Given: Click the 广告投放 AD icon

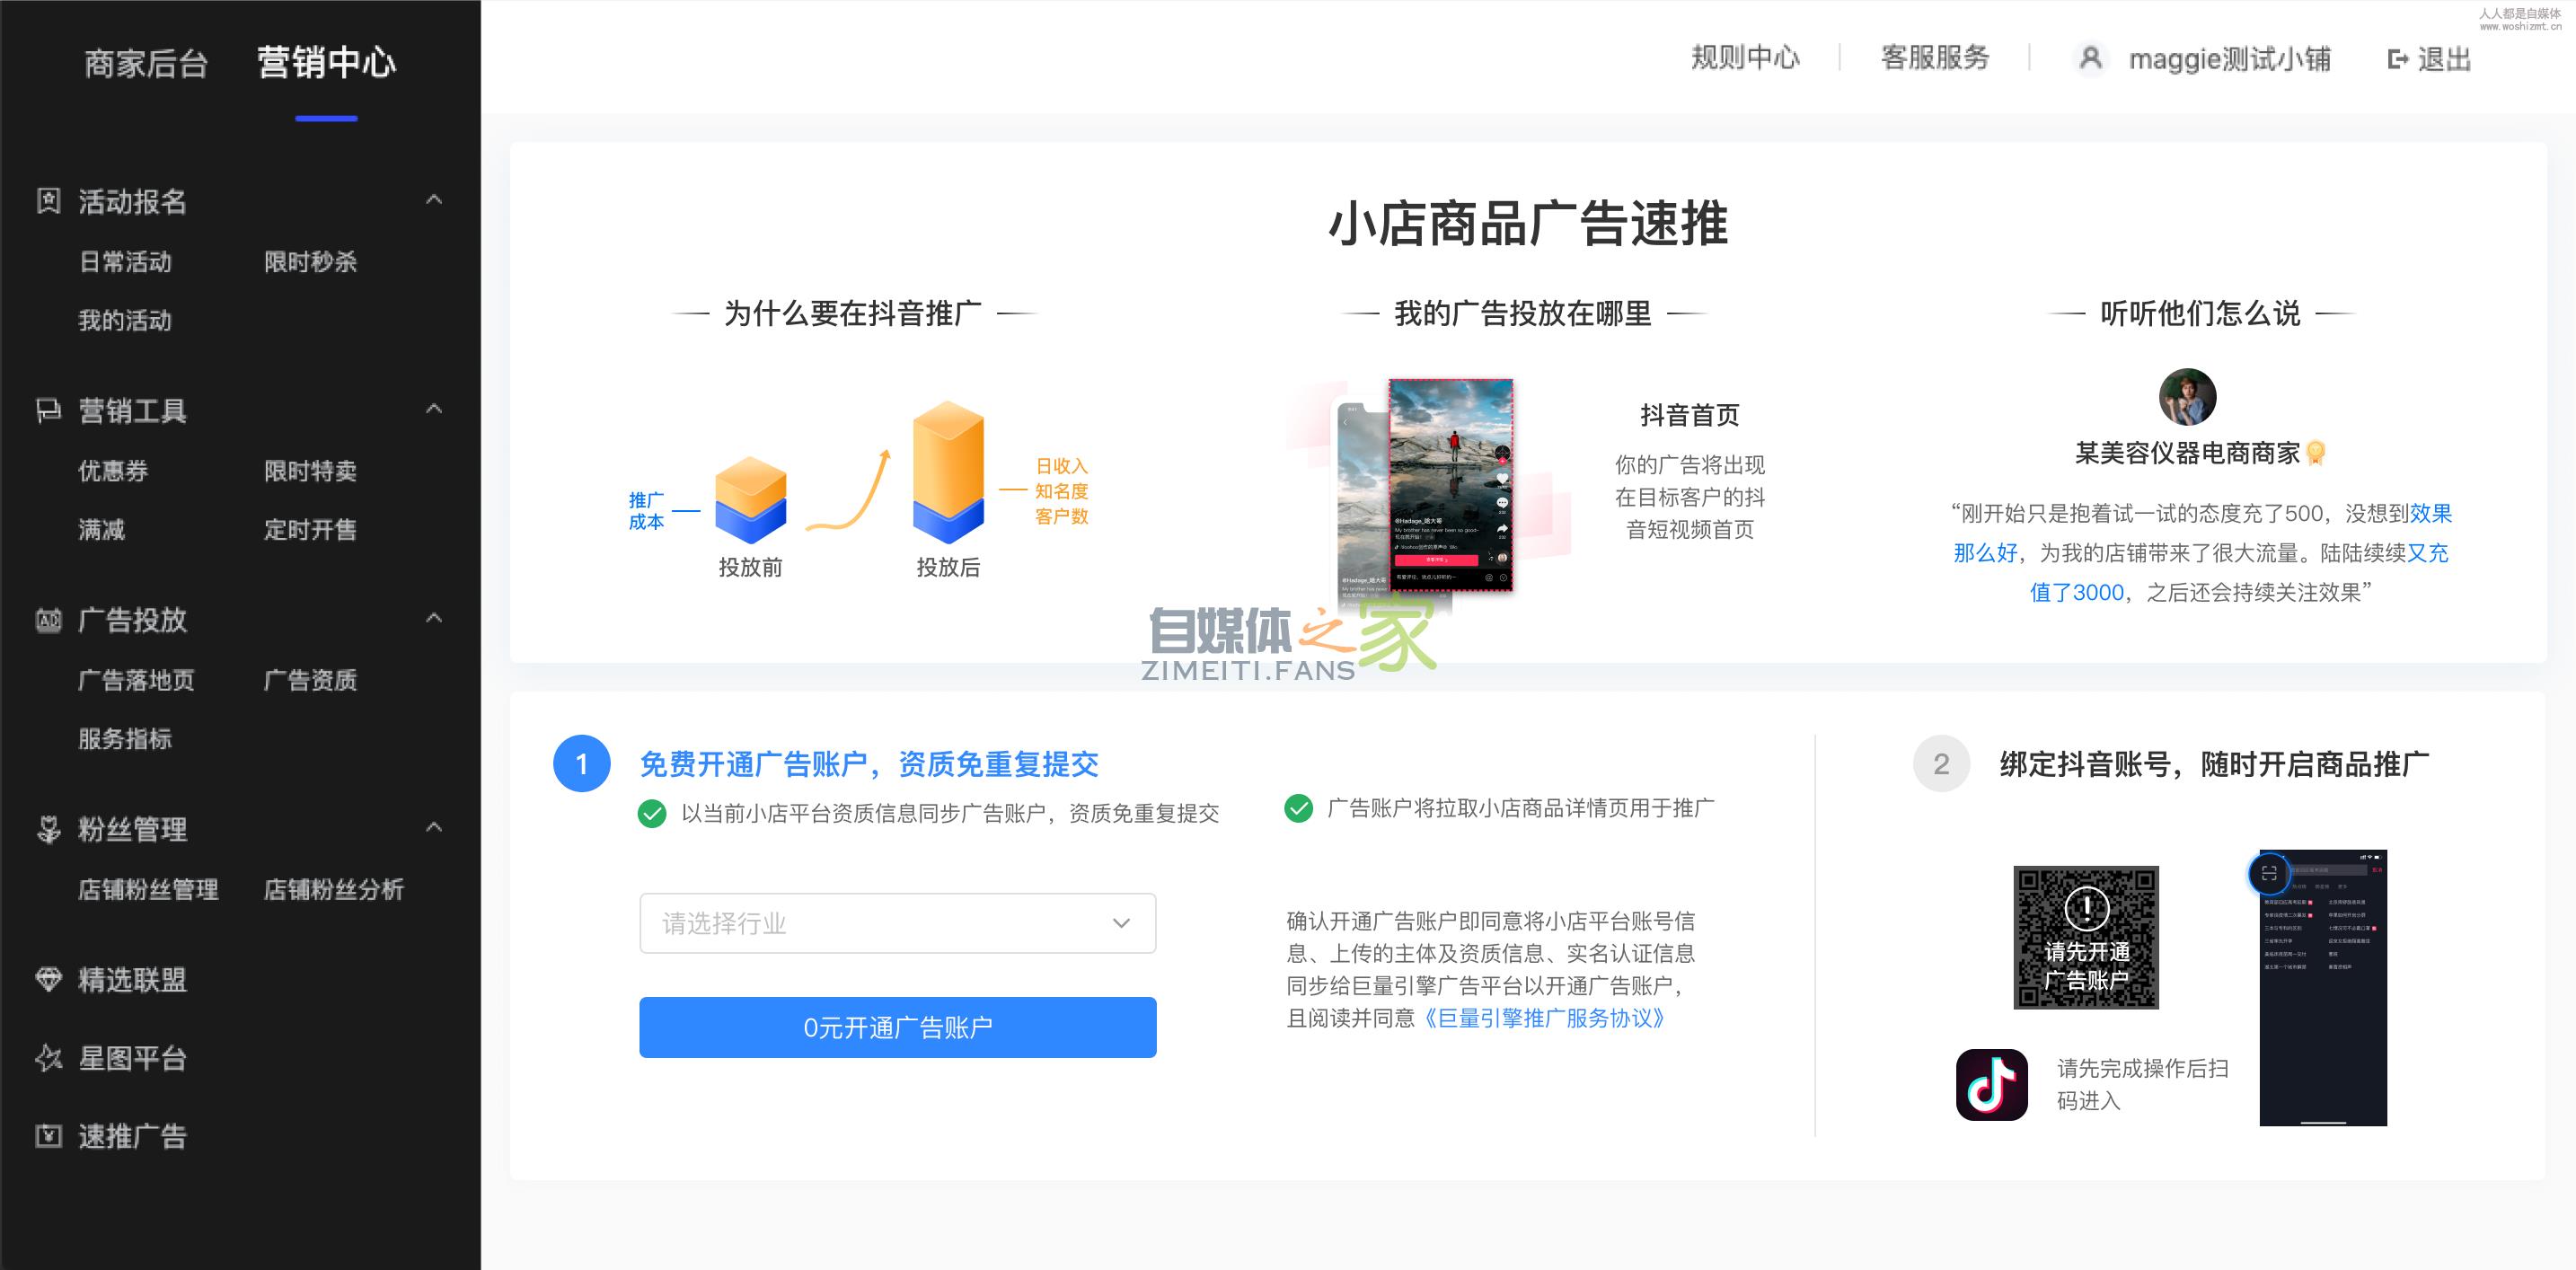Looking at the screenshot, I should 48,620.
